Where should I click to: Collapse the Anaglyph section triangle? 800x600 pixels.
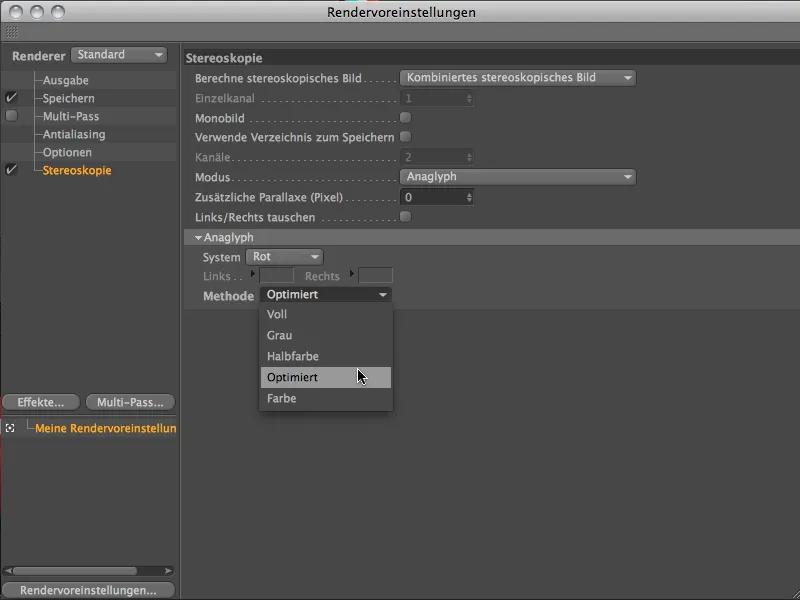coord(198,237)
